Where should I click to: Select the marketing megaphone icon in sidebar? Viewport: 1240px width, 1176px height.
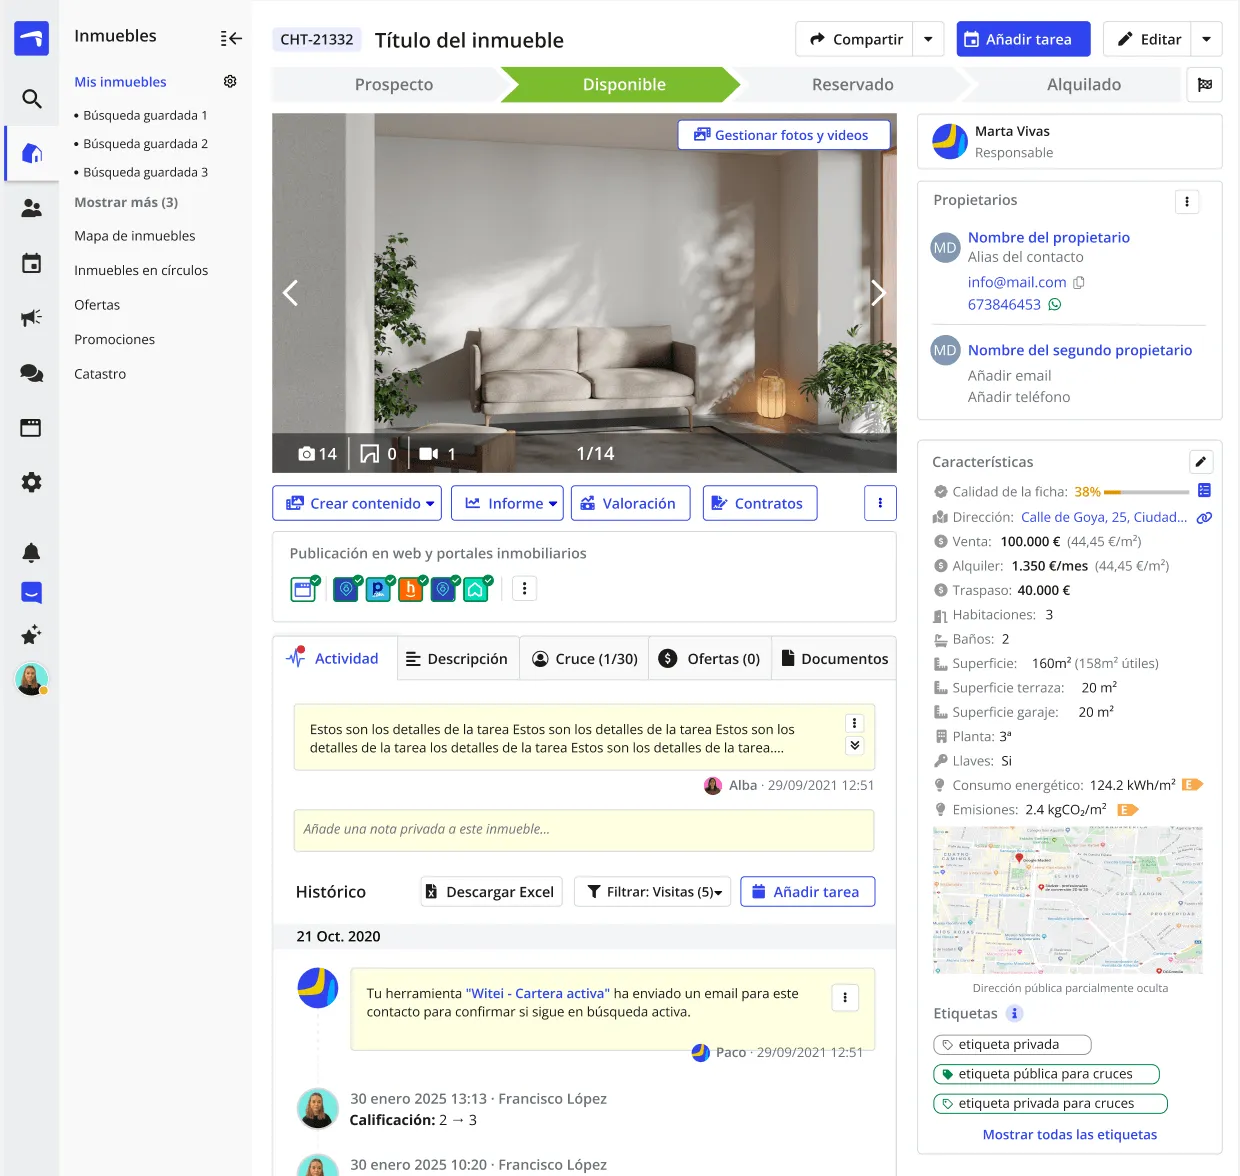point(31,317)
